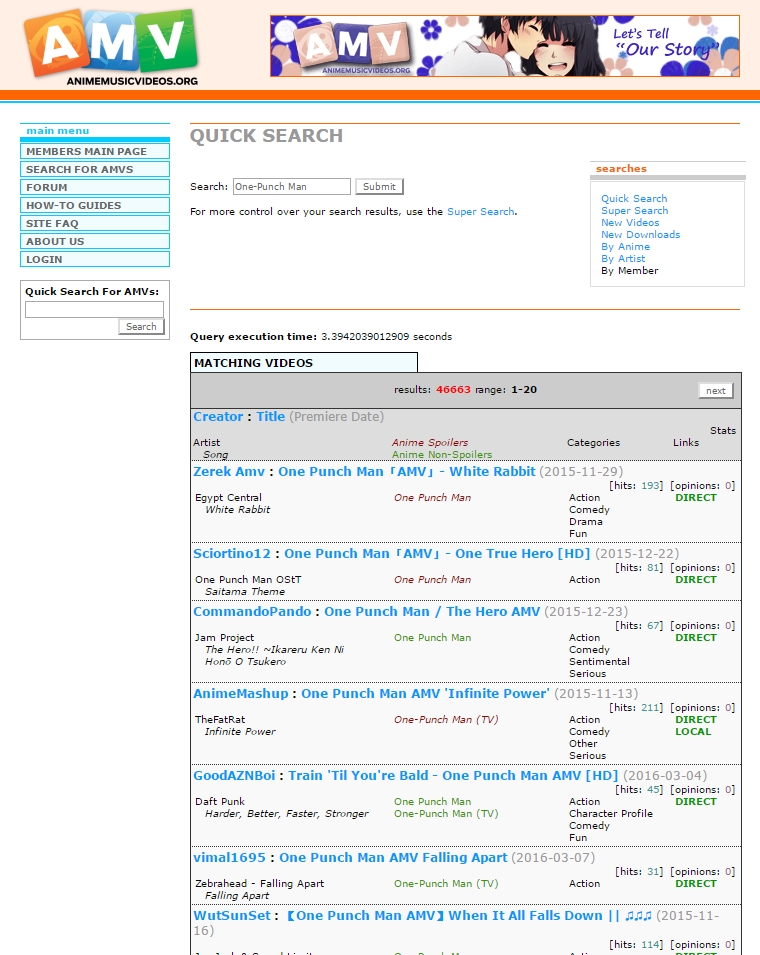
Task: Open GoodAZNBoi creator profile
Action: tap(234, 776)
